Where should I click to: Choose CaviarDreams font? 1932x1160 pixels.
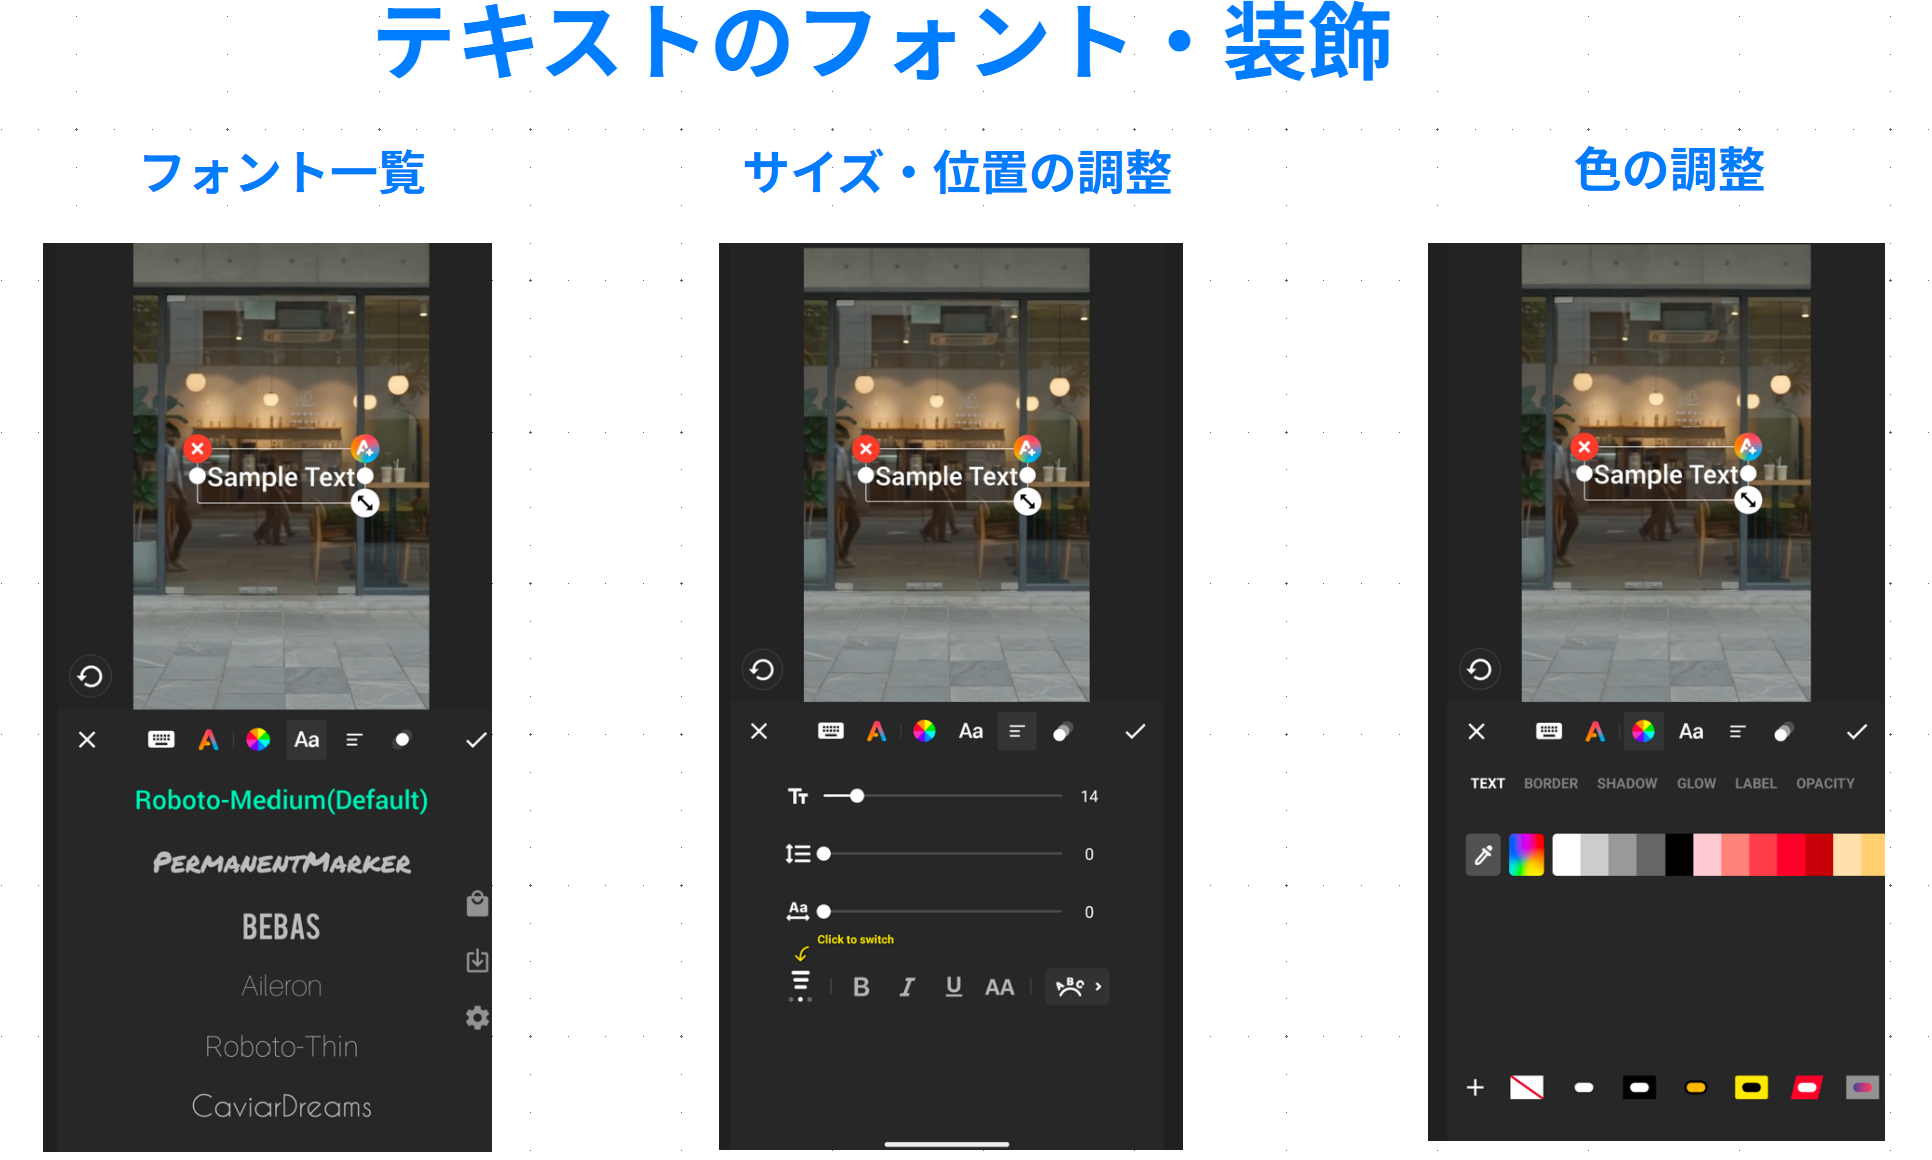click(x=281, y=1106)
